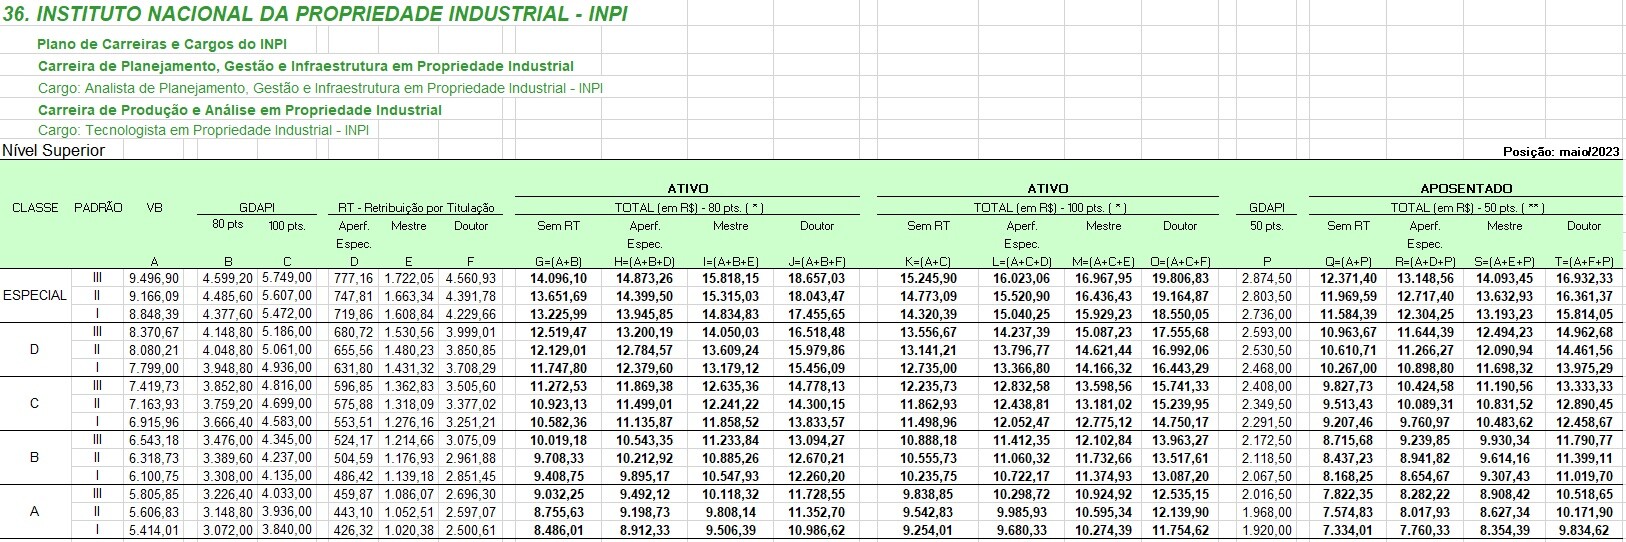This screenshot has height=542, width=1626.
Task: Click the VB cell '5.805,85'
Action: 154,495
